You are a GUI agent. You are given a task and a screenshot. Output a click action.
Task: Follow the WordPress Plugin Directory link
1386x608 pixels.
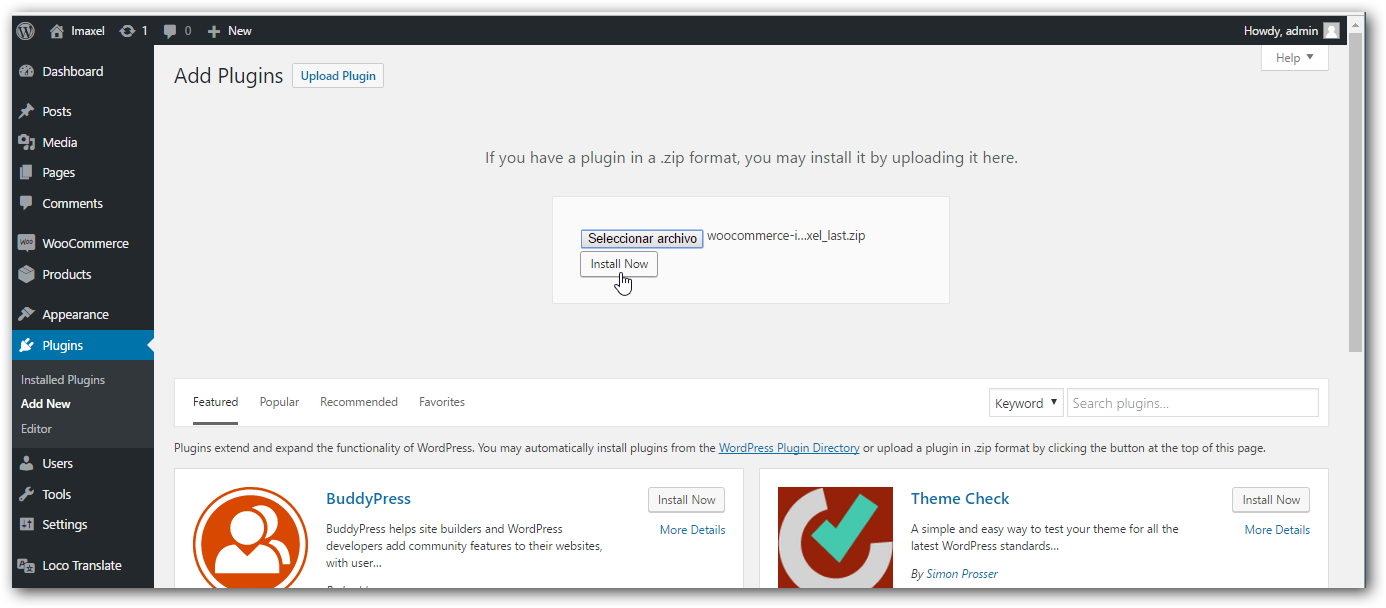point(789,448)
